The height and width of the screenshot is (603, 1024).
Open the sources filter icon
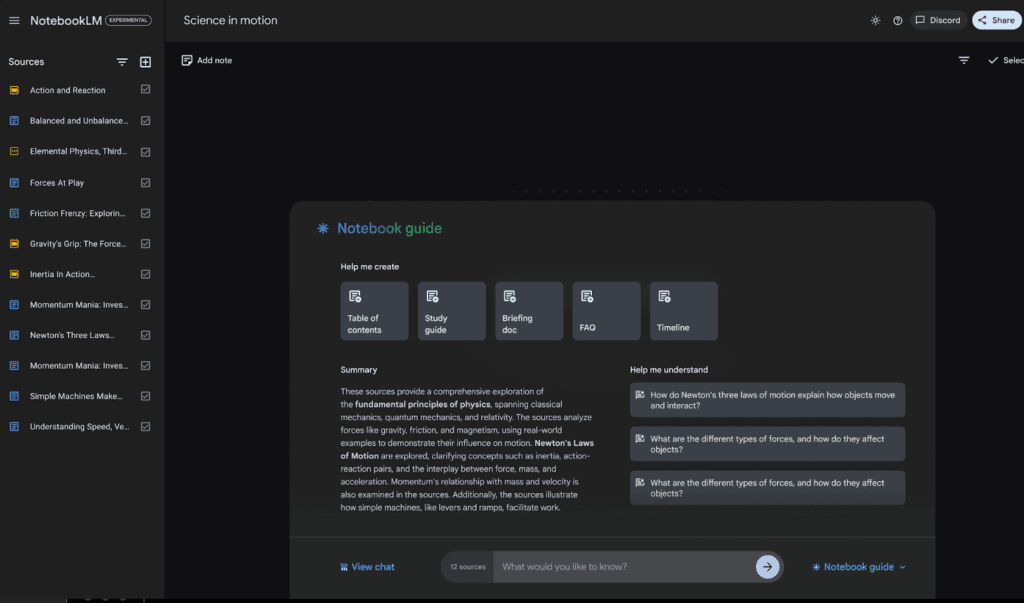coord(122,62)
